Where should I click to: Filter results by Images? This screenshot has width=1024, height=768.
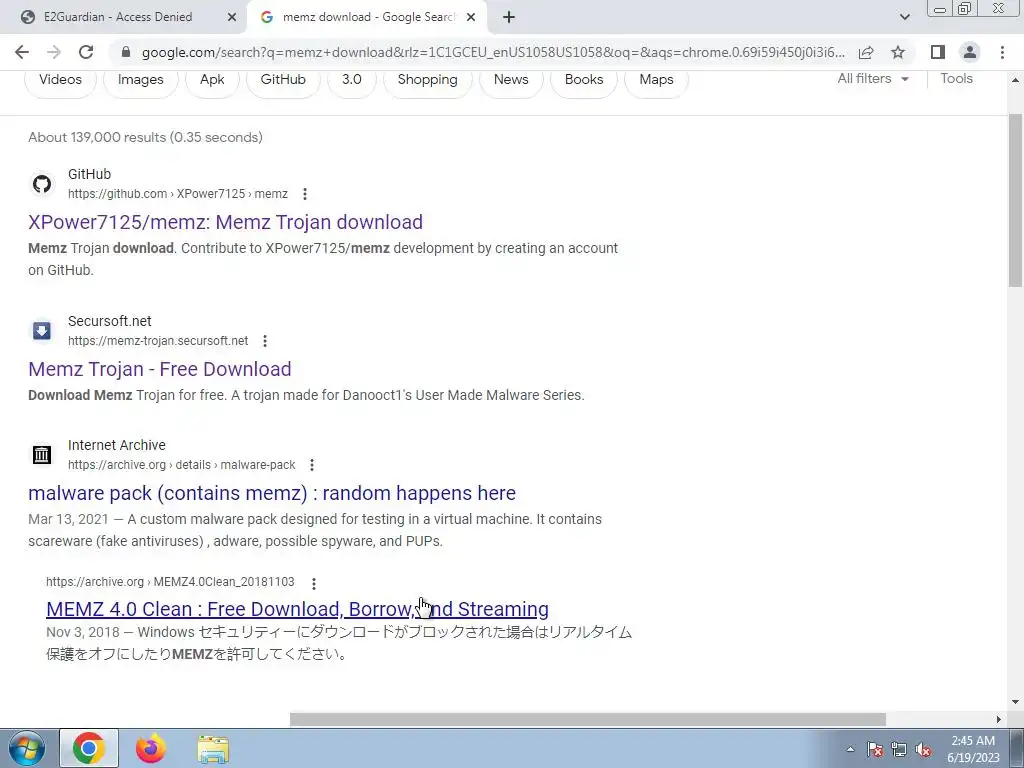pos(140,80)
